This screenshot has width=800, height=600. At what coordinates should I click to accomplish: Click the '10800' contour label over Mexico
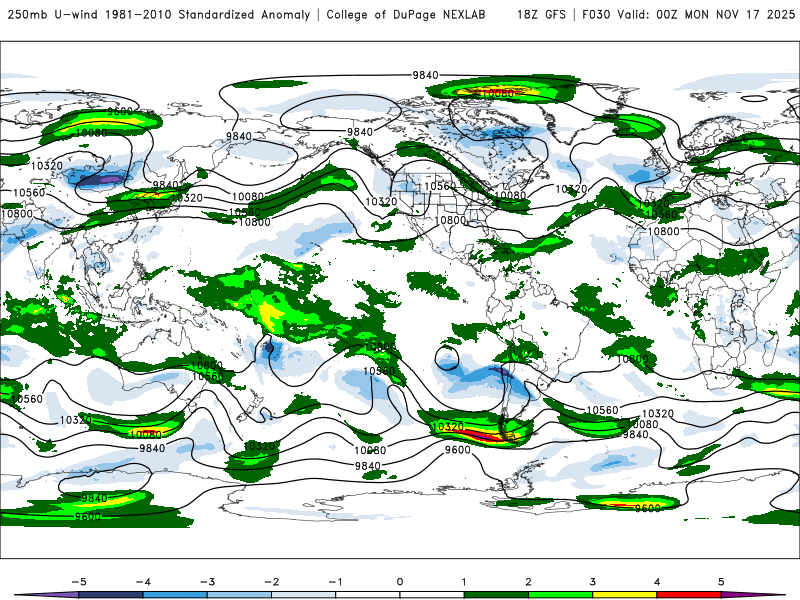click(449, 220)
